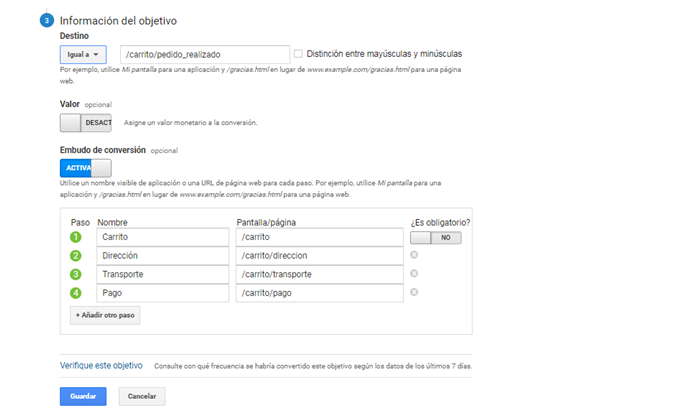Turn off the Embudo de conversión toggle
Image resolution: width=680 pixels, height=420 pixels.
click(85, 168)
